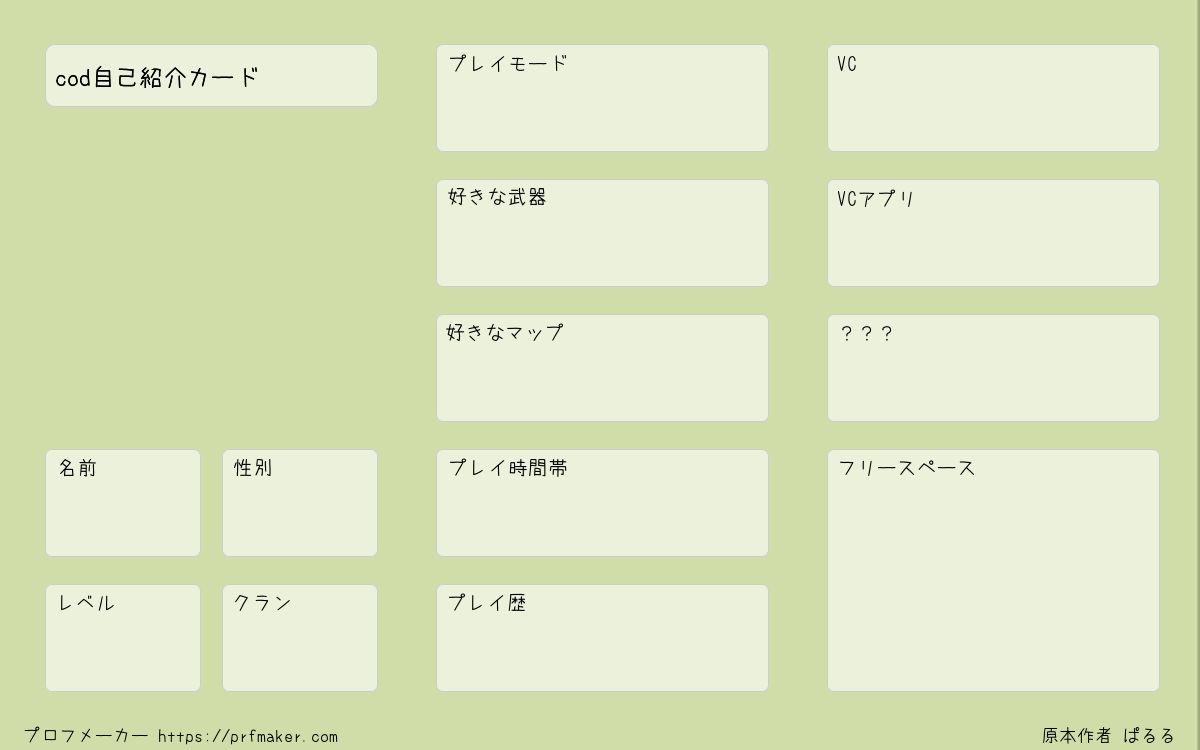1200x750 pixels.
Task: Click the プレイ時間帯 box
Action: (602, 503)
